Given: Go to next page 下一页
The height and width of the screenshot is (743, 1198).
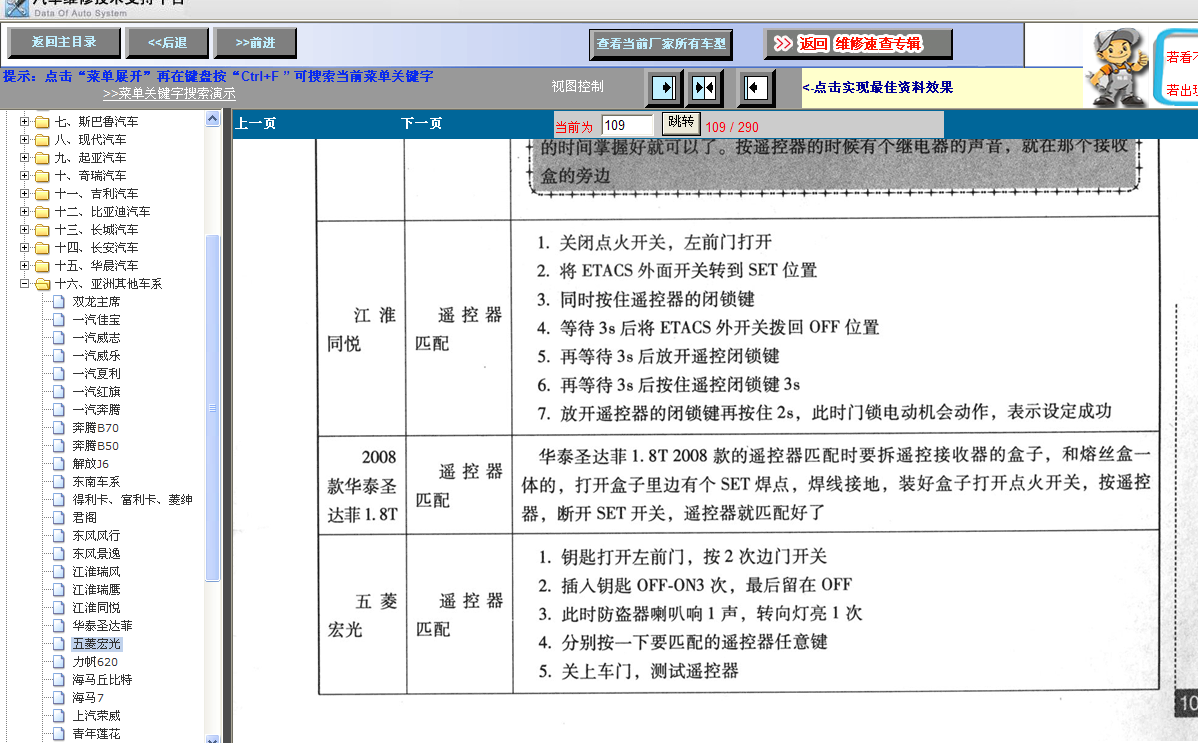Looking at the screenshot, I should [421, 123].
